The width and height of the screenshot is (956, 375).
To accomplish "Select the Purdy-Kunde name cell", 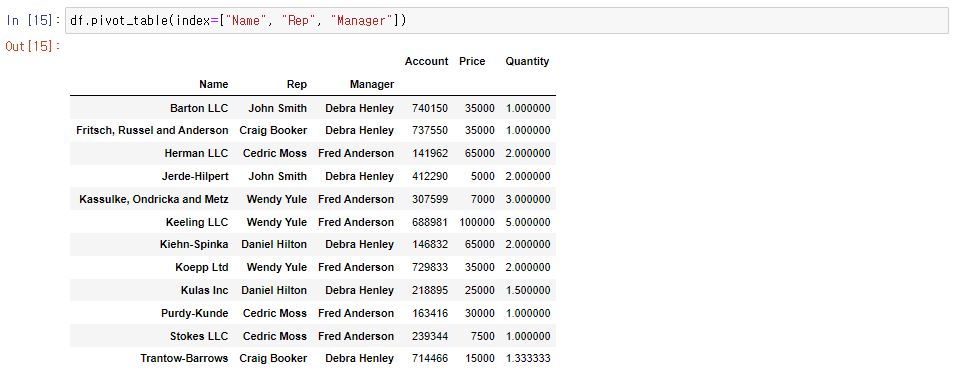I will tap(194, 313).
